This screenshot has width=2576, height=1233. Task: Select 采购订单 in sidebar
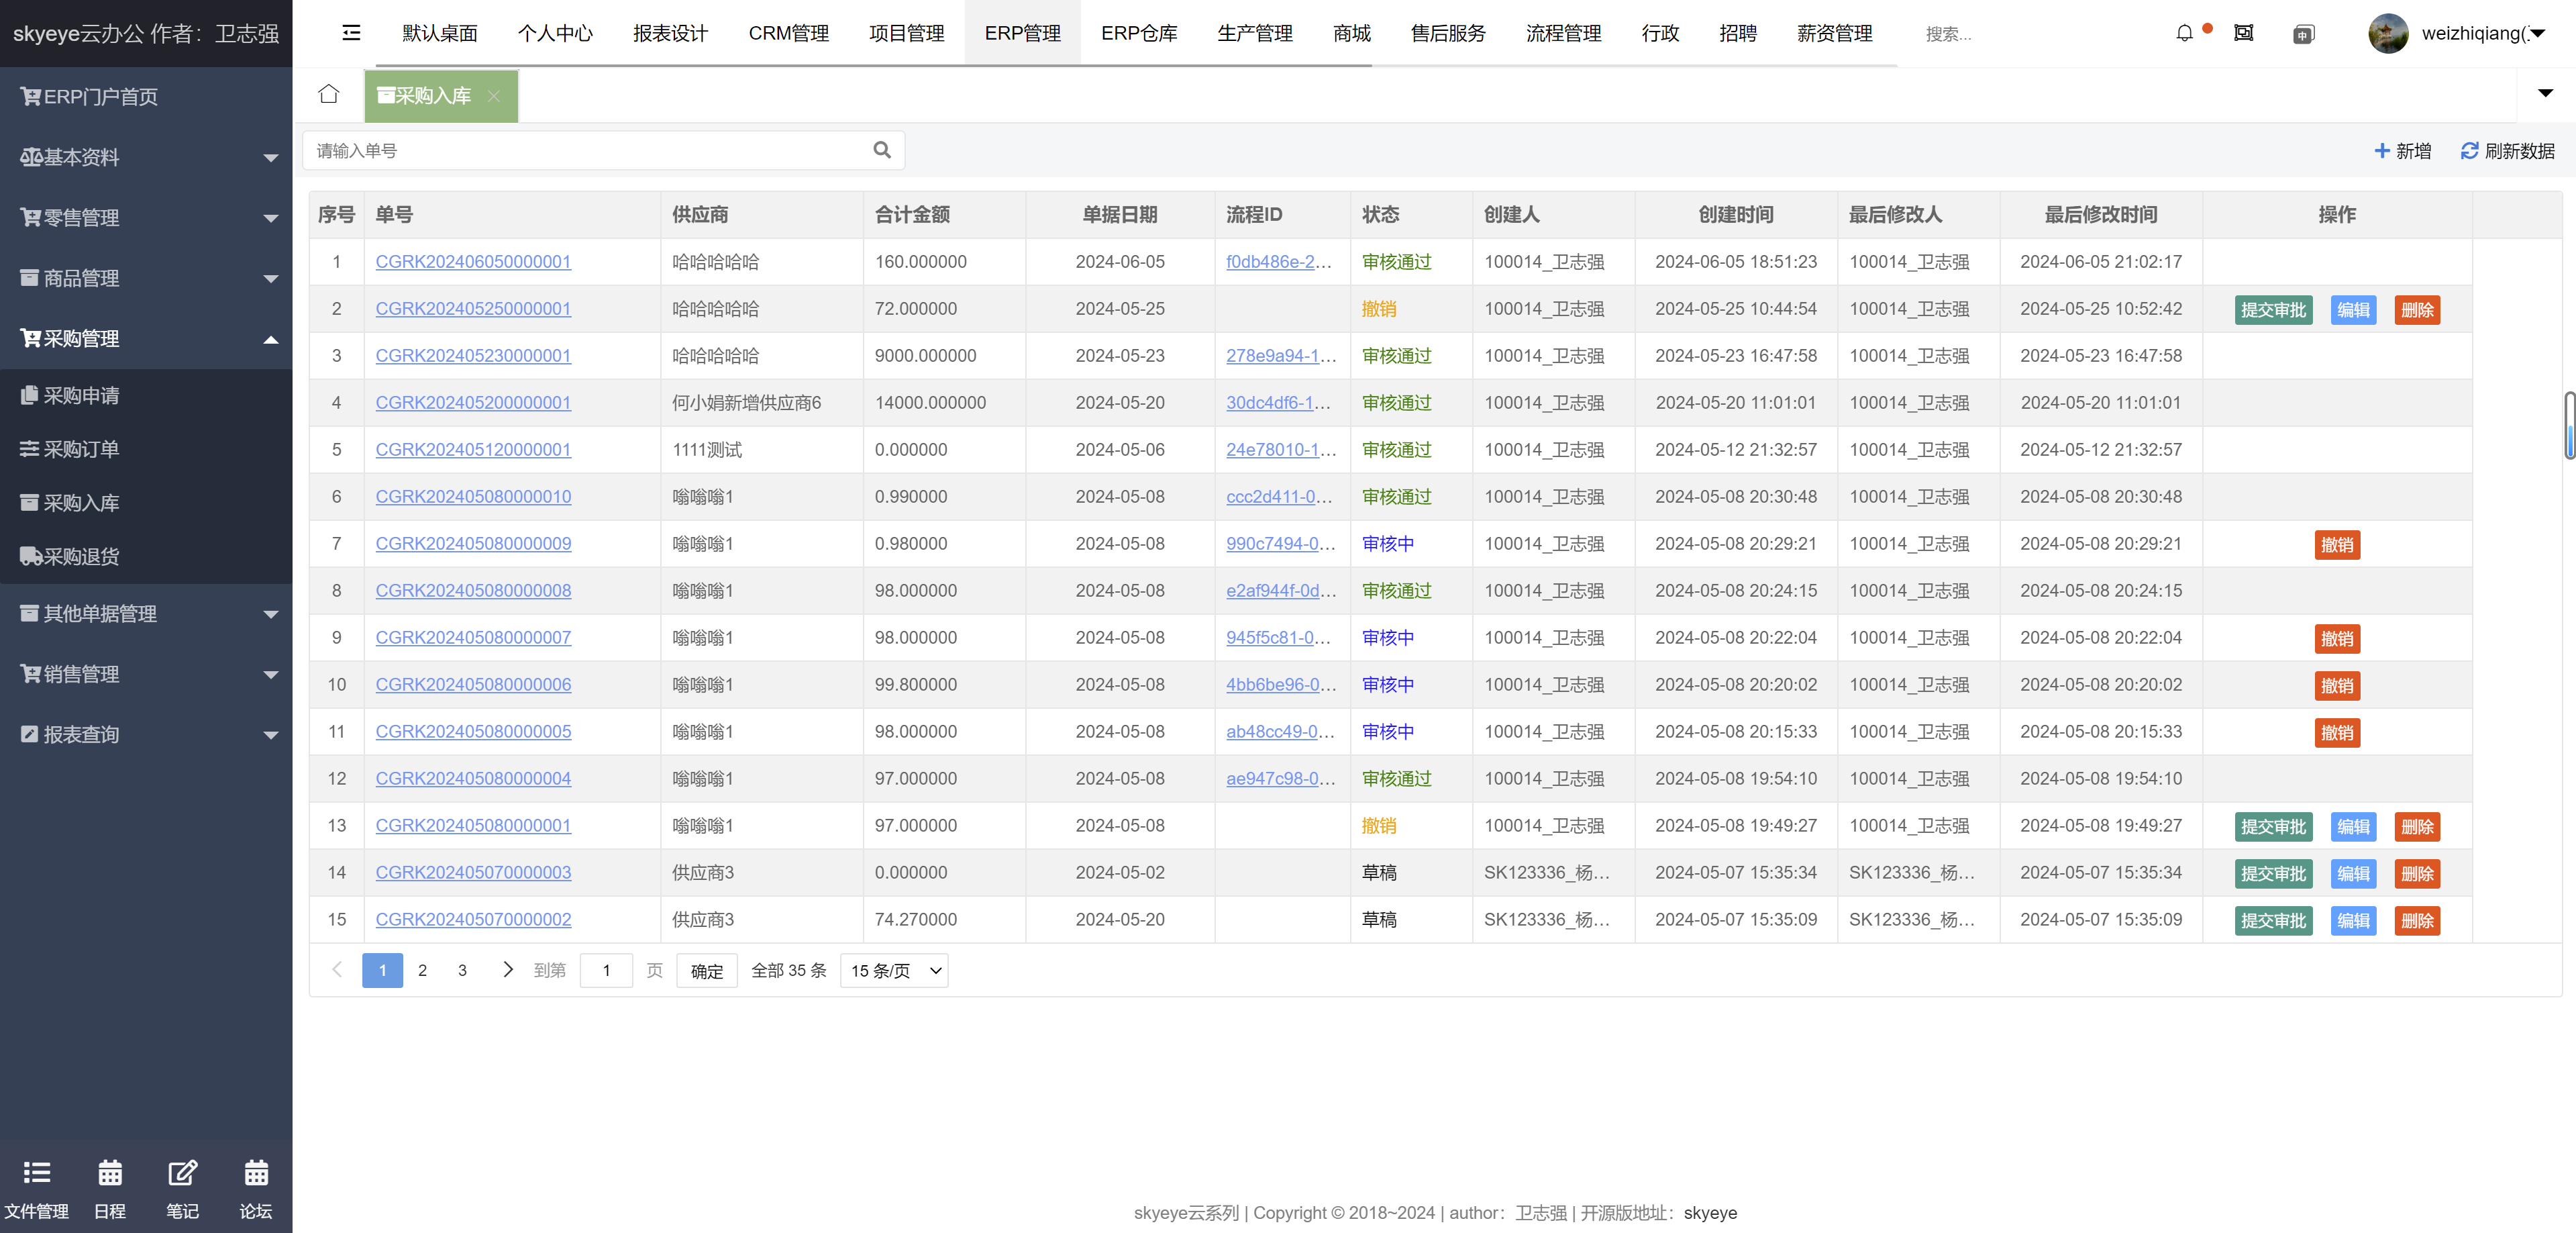[x=82, y=449]
